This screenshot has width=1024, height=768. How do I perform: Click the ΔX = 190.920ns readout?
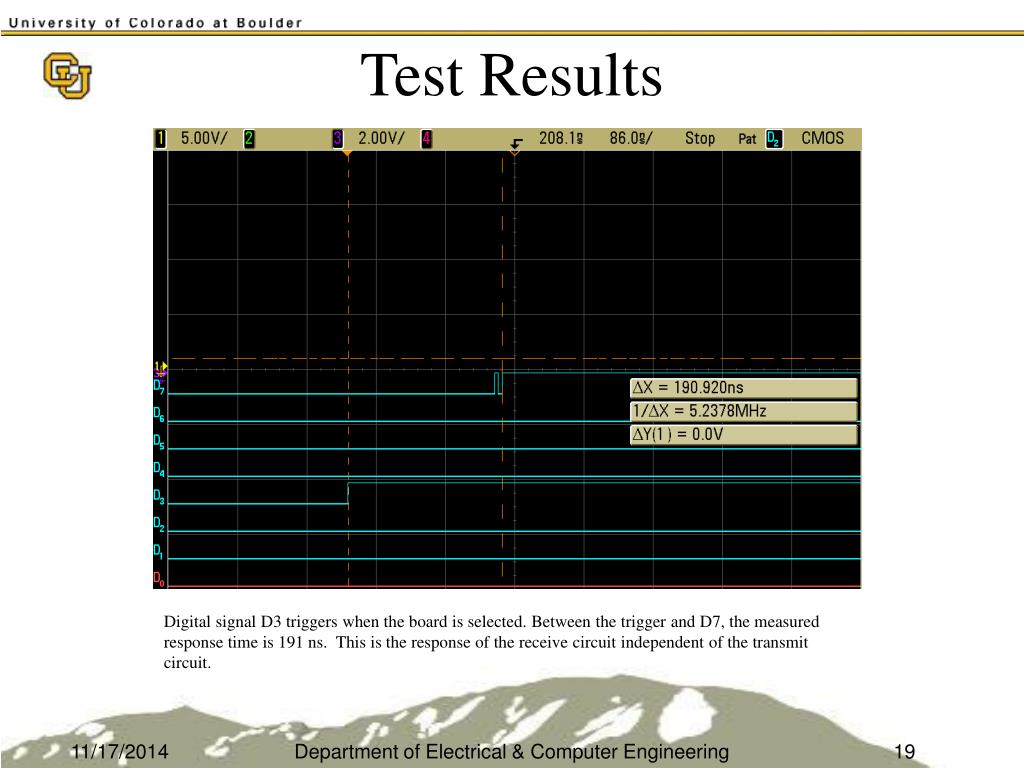(x=743, y=388)
